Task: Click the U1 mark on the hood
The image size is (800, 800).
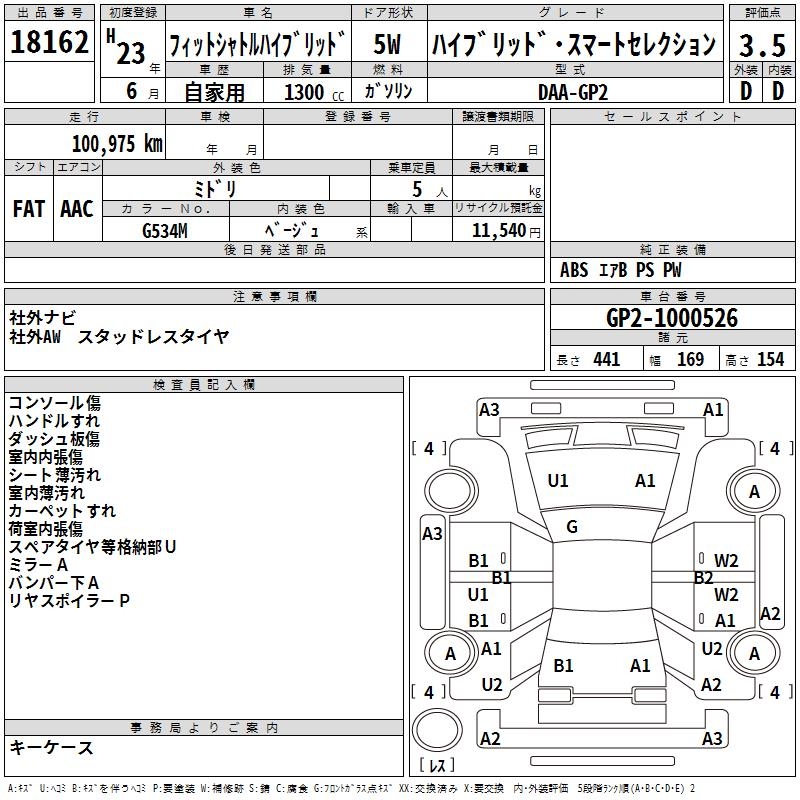Action: (558, 481)
